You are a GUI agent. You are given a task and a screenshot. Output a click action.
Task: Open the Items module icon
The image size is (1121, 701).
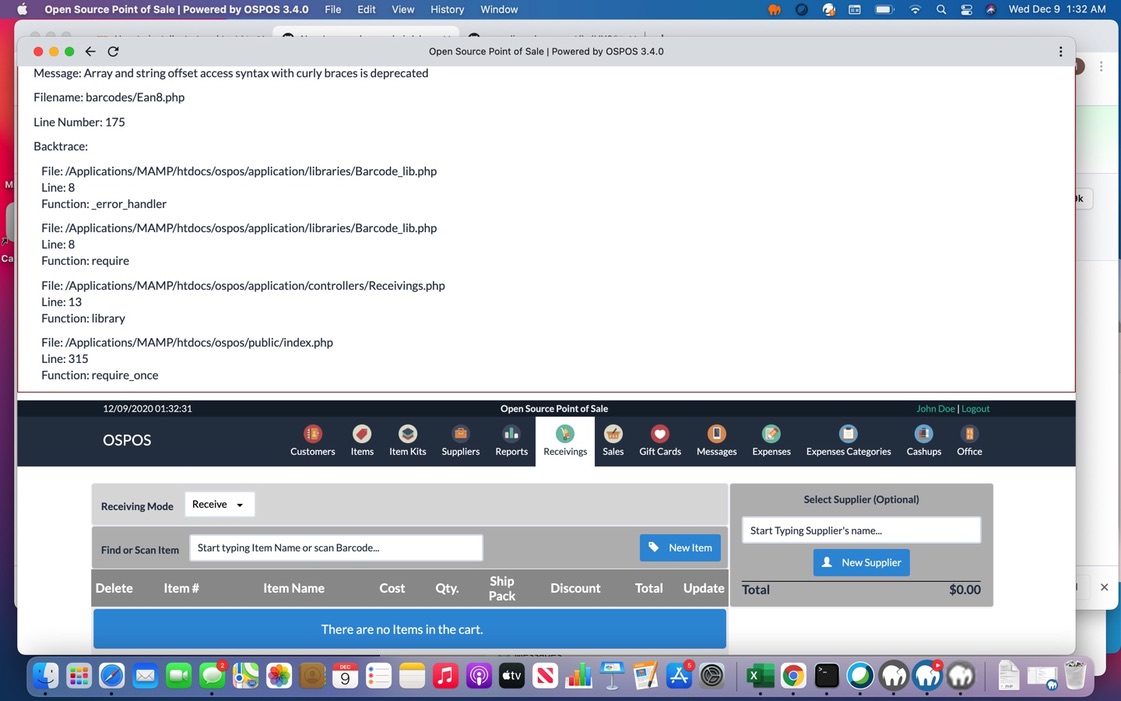(362, 441)
